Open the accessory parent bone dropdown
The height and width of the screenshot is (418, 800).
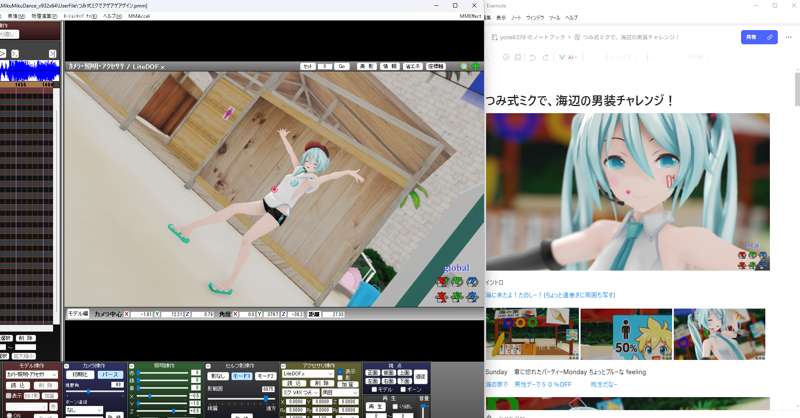[340, 392]
